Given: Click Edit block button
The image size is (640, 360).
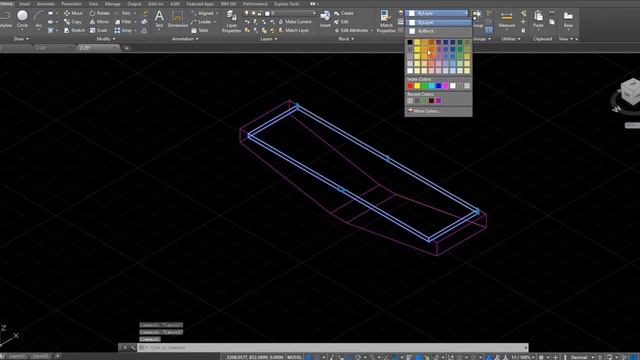Looking at the screenshot, I should tap(341, 22).
